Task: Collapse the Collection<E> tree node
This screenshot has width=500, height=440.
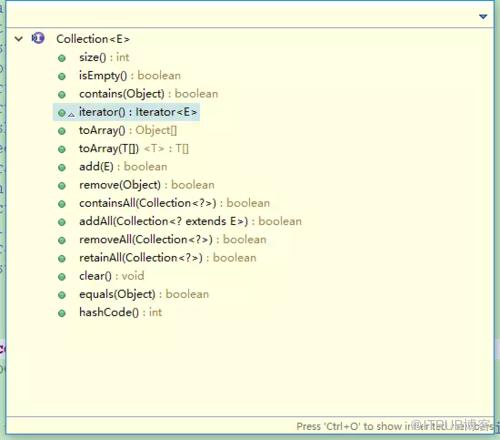Action: [x=19, y=39]
